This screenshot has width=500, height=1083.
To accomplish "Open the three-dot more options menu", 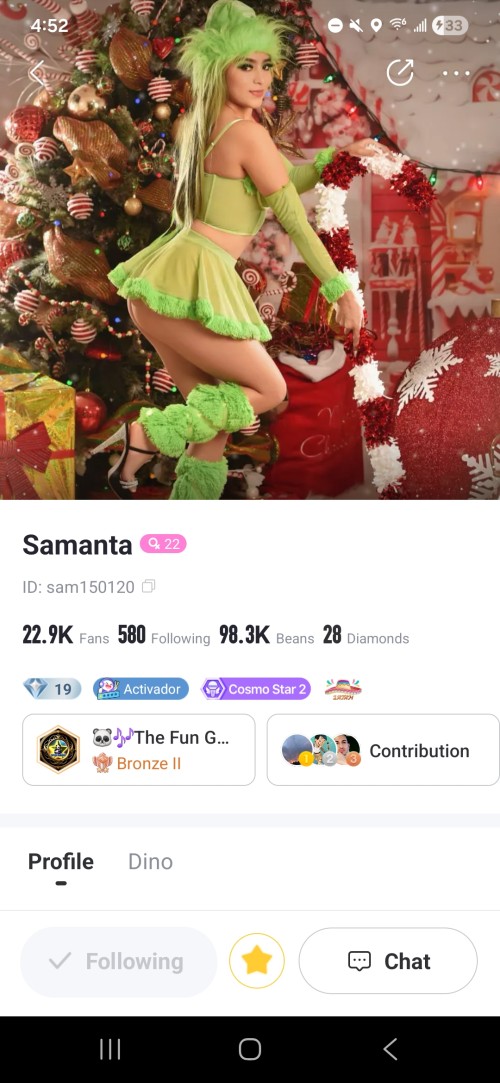I will coord(456,73).
